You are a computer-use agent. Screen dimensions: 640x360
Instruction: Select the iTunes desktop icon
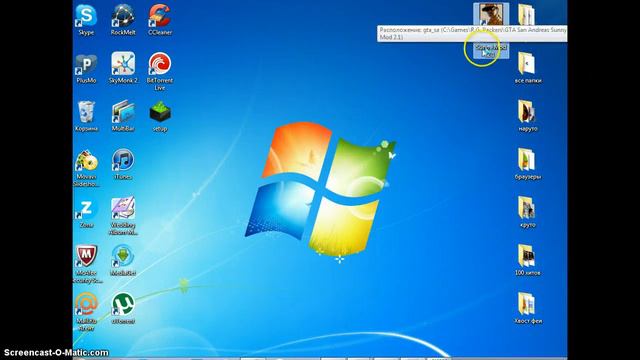pyautogui.click(x=123, y=160)
